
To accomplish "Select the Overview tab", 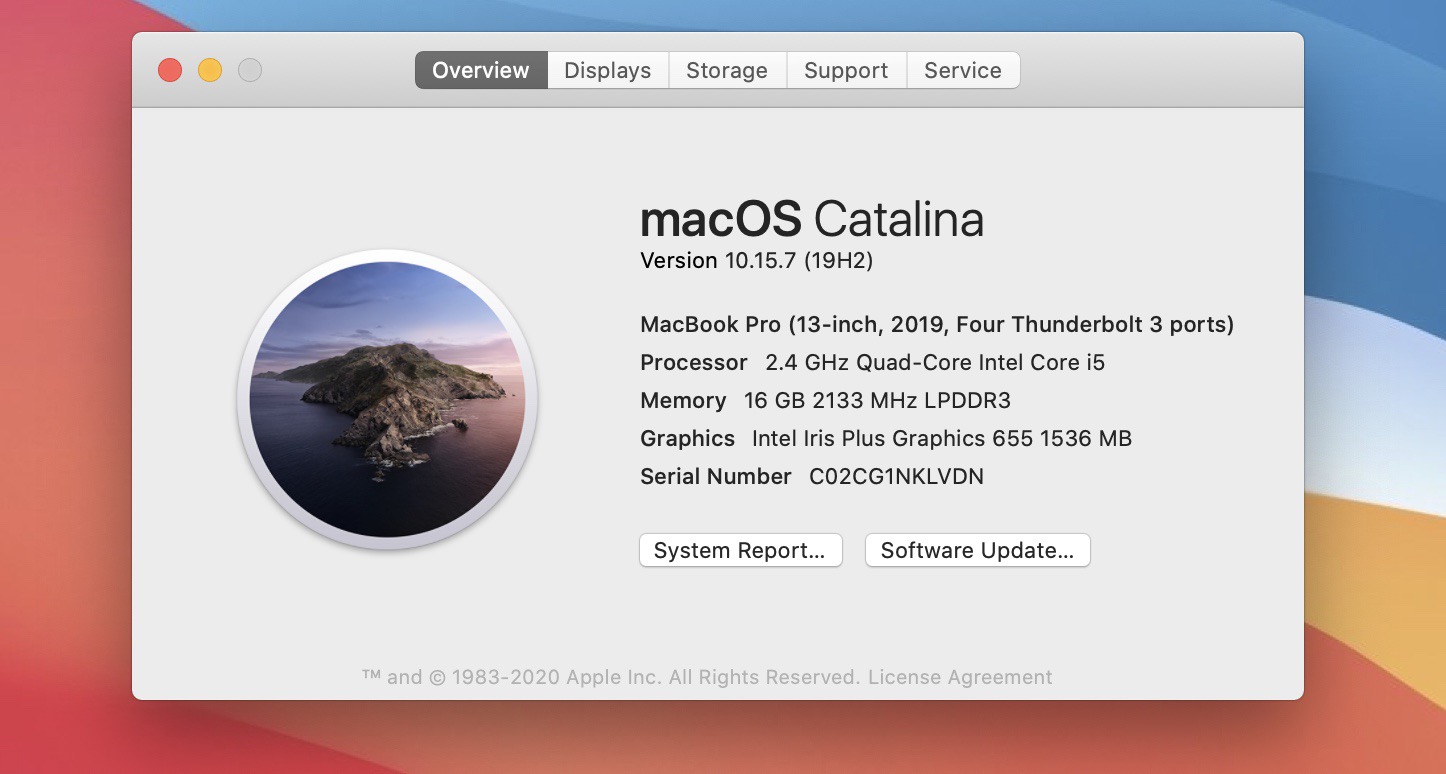I will click(x=481, y=70).
